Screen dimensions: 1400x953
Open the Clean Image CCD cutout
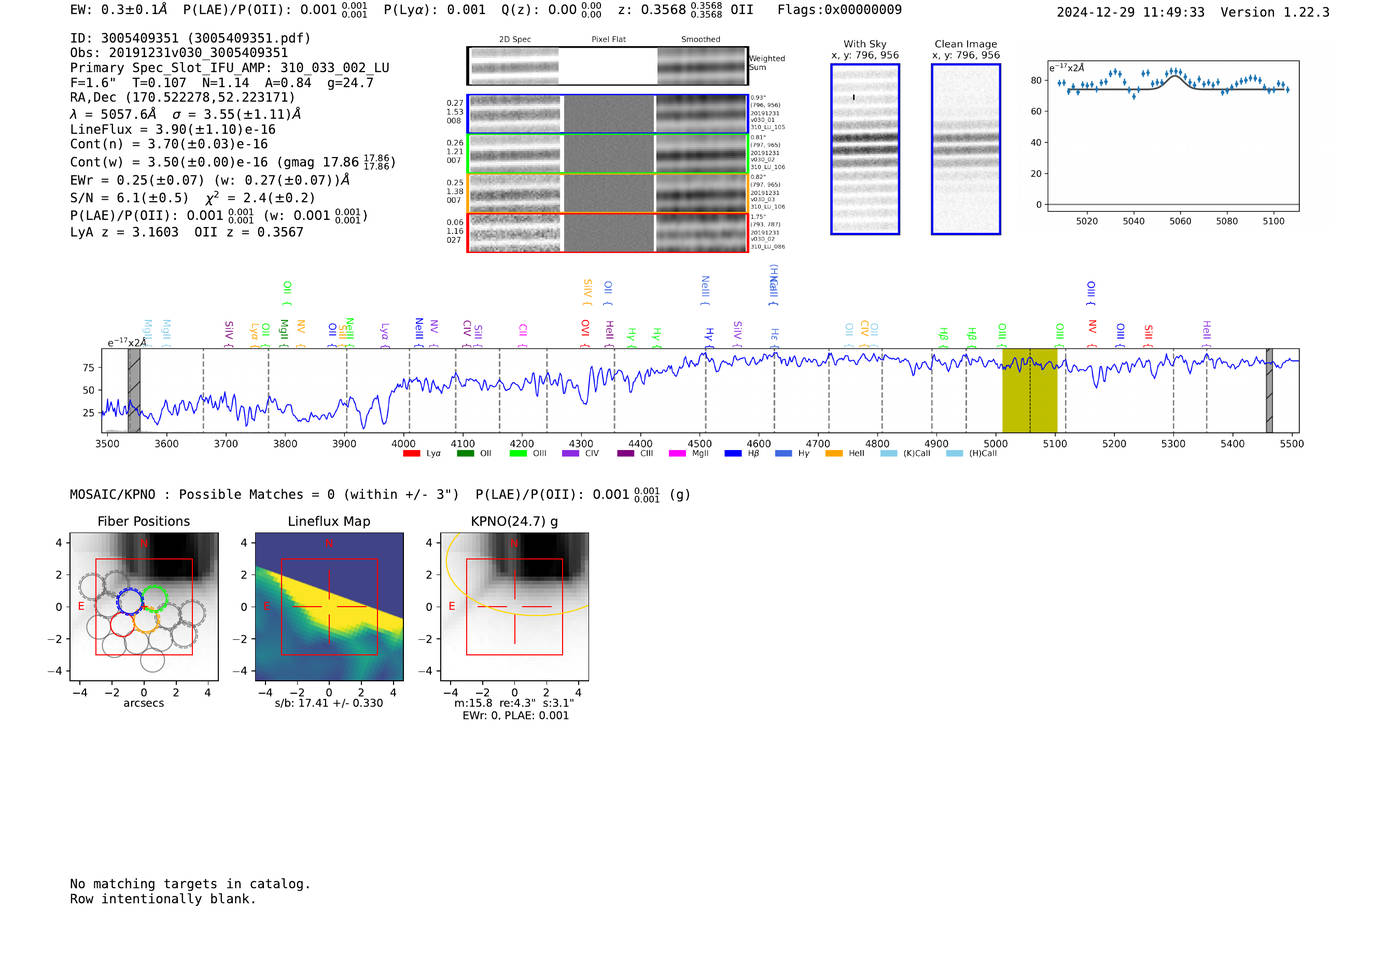click(x=966, y=149)
